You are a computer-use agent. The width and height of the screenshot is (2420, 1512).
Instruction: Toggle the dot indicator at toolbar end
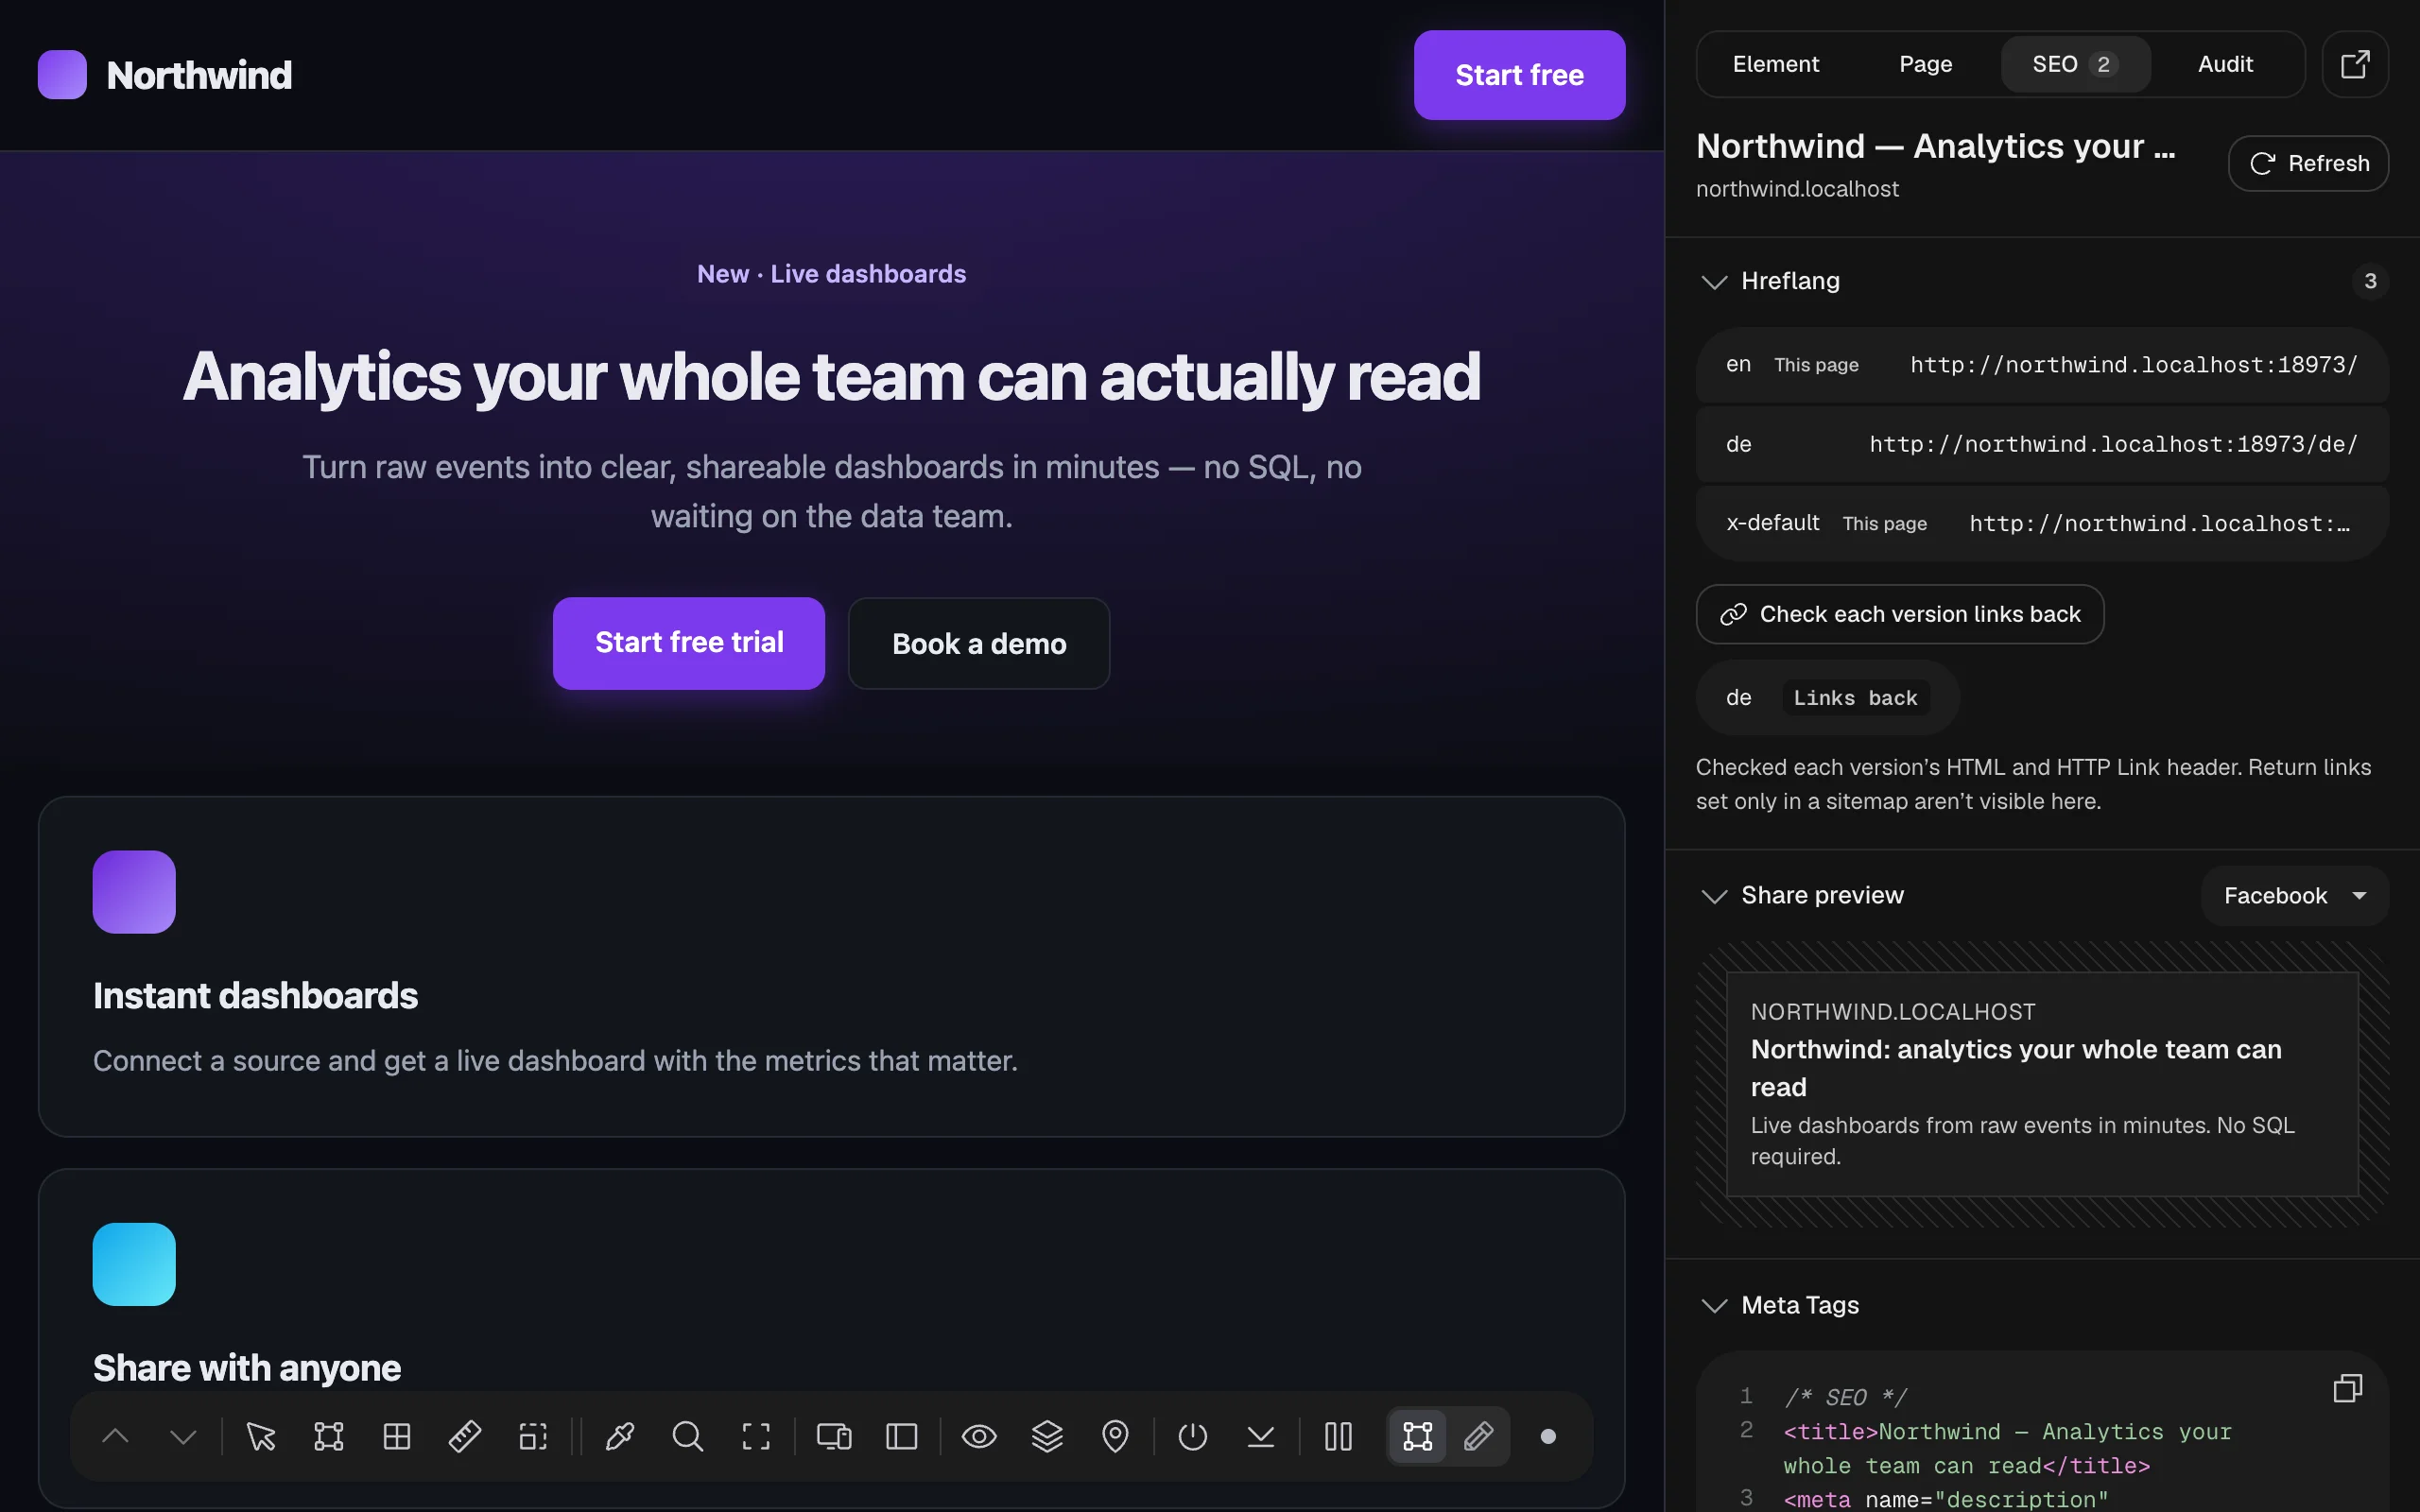[1548, 1437]
